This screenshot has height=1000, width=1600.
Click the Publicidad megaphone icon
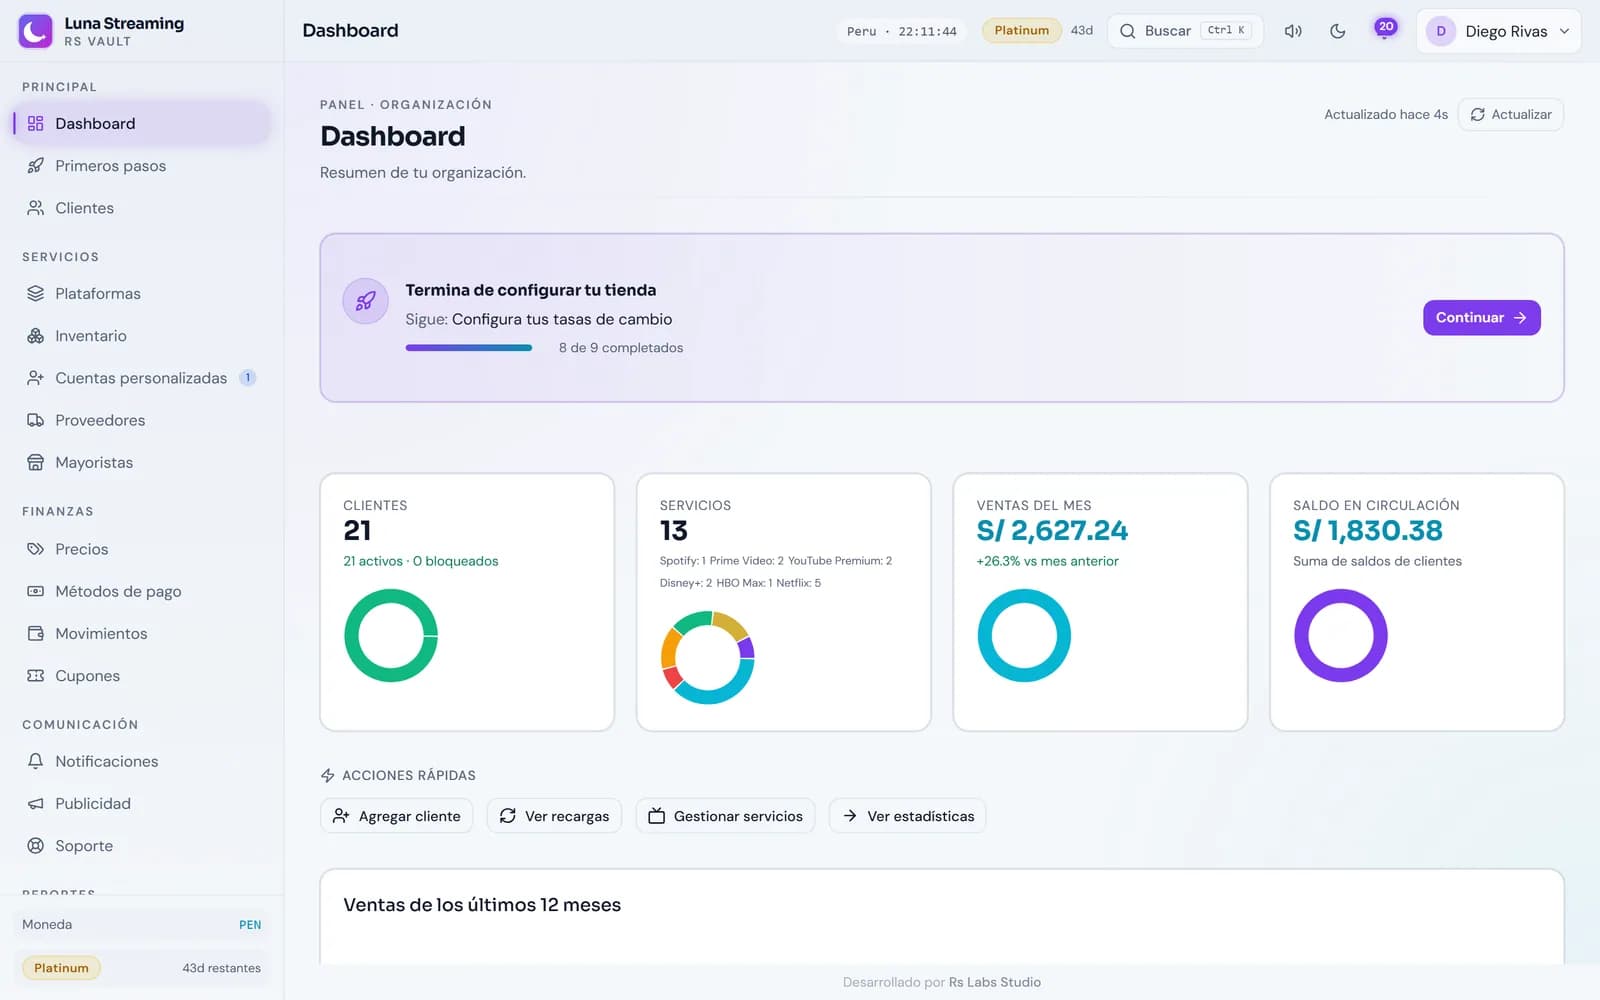(x=36, y=804)
